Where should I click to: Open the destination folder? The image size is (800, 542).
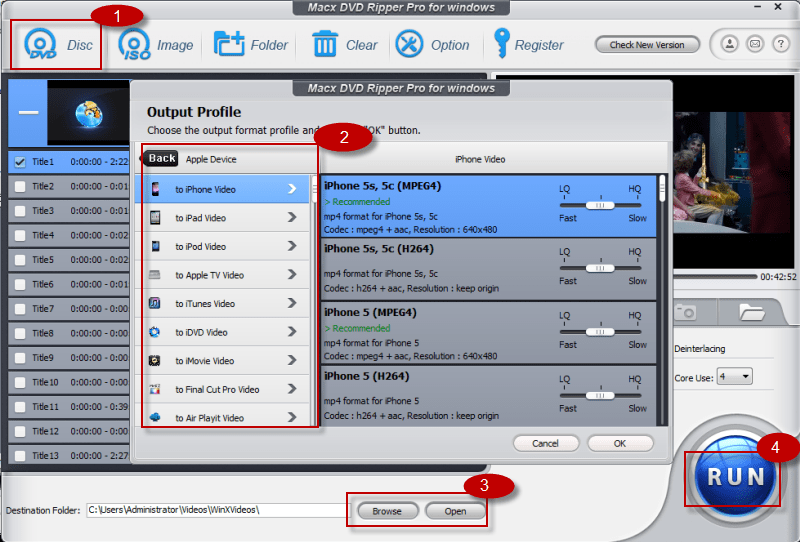[x=455, y=511]
